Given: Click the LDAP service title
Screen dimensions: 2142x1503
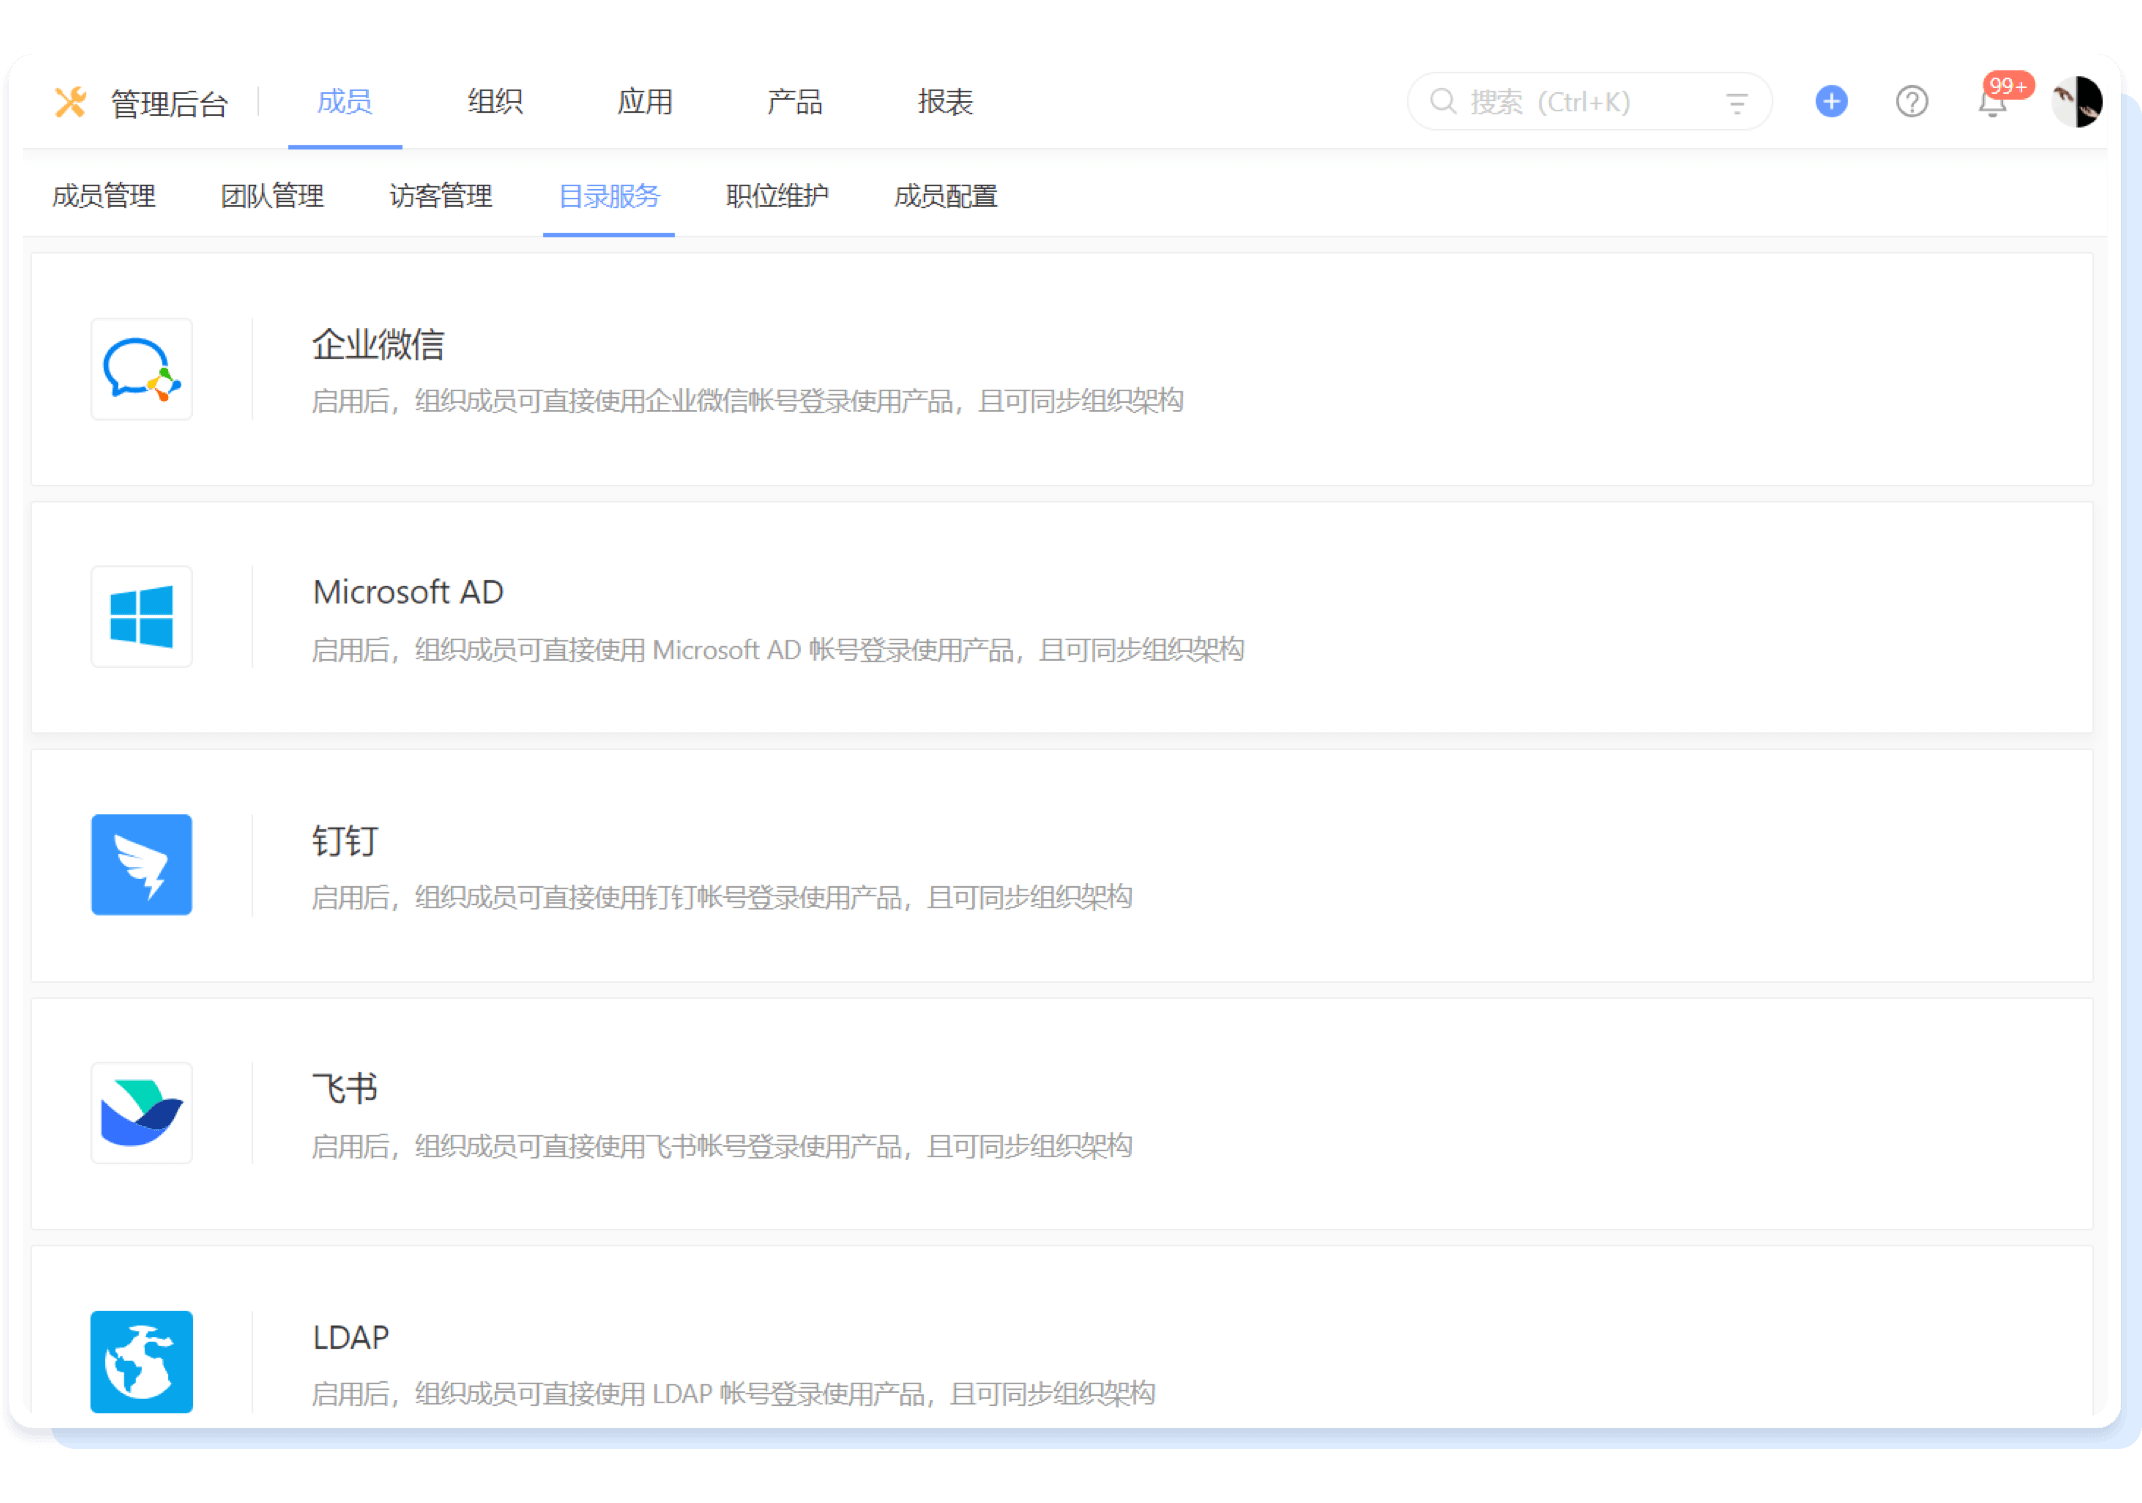Looking at the screenshot, I should click(x=350, y=1338).
